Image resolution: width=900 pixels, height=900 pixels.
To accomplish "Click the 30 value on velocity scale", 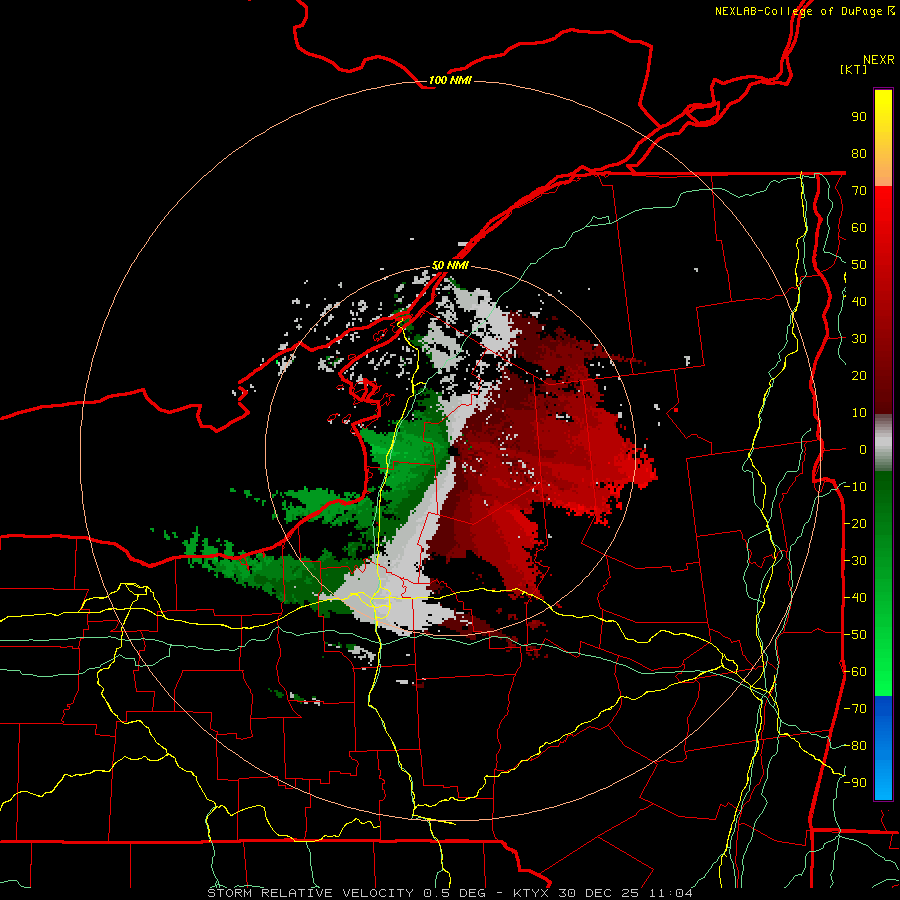I will [x=859, y=339].
